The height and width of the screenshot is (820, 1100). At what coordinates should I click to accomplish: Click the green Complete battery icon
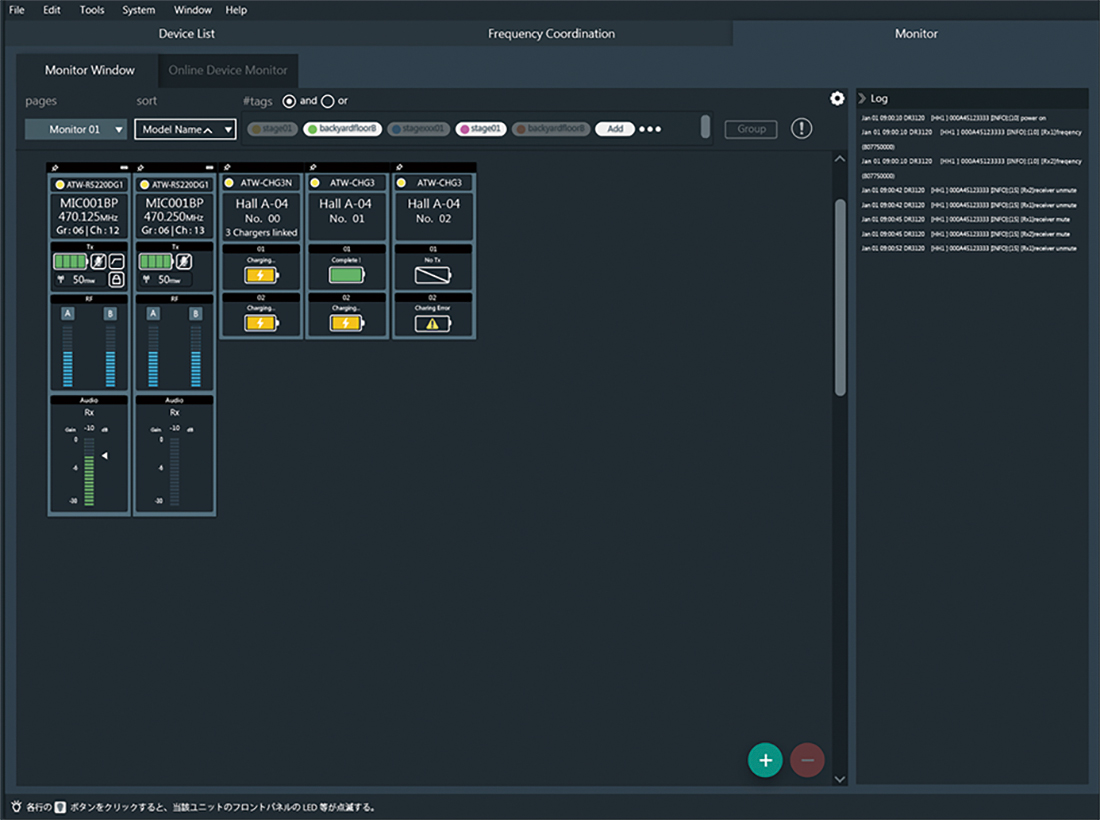click(347, 275)
